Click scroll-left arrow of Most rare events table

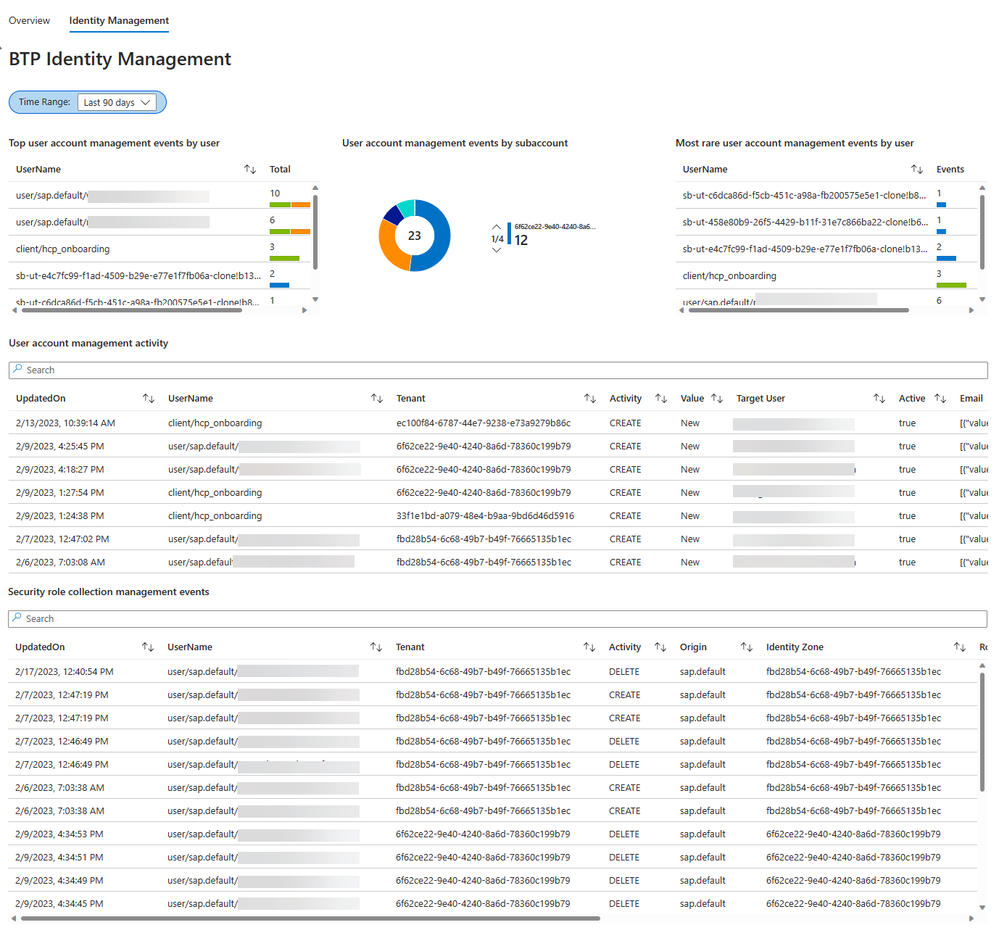pos(682,310)
